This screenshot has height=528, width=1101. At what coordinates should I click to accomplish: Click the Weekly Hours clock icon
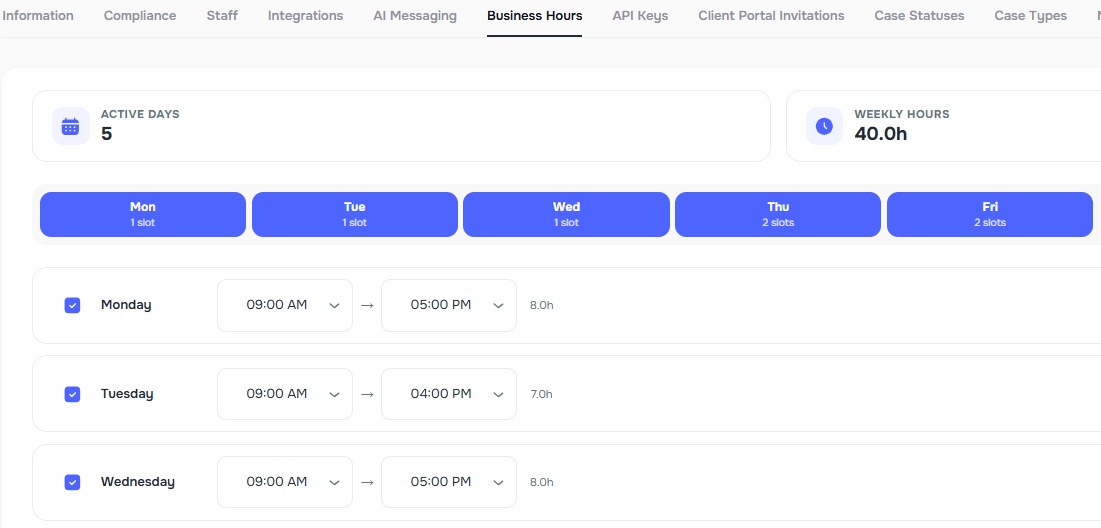tap(824, 126)
